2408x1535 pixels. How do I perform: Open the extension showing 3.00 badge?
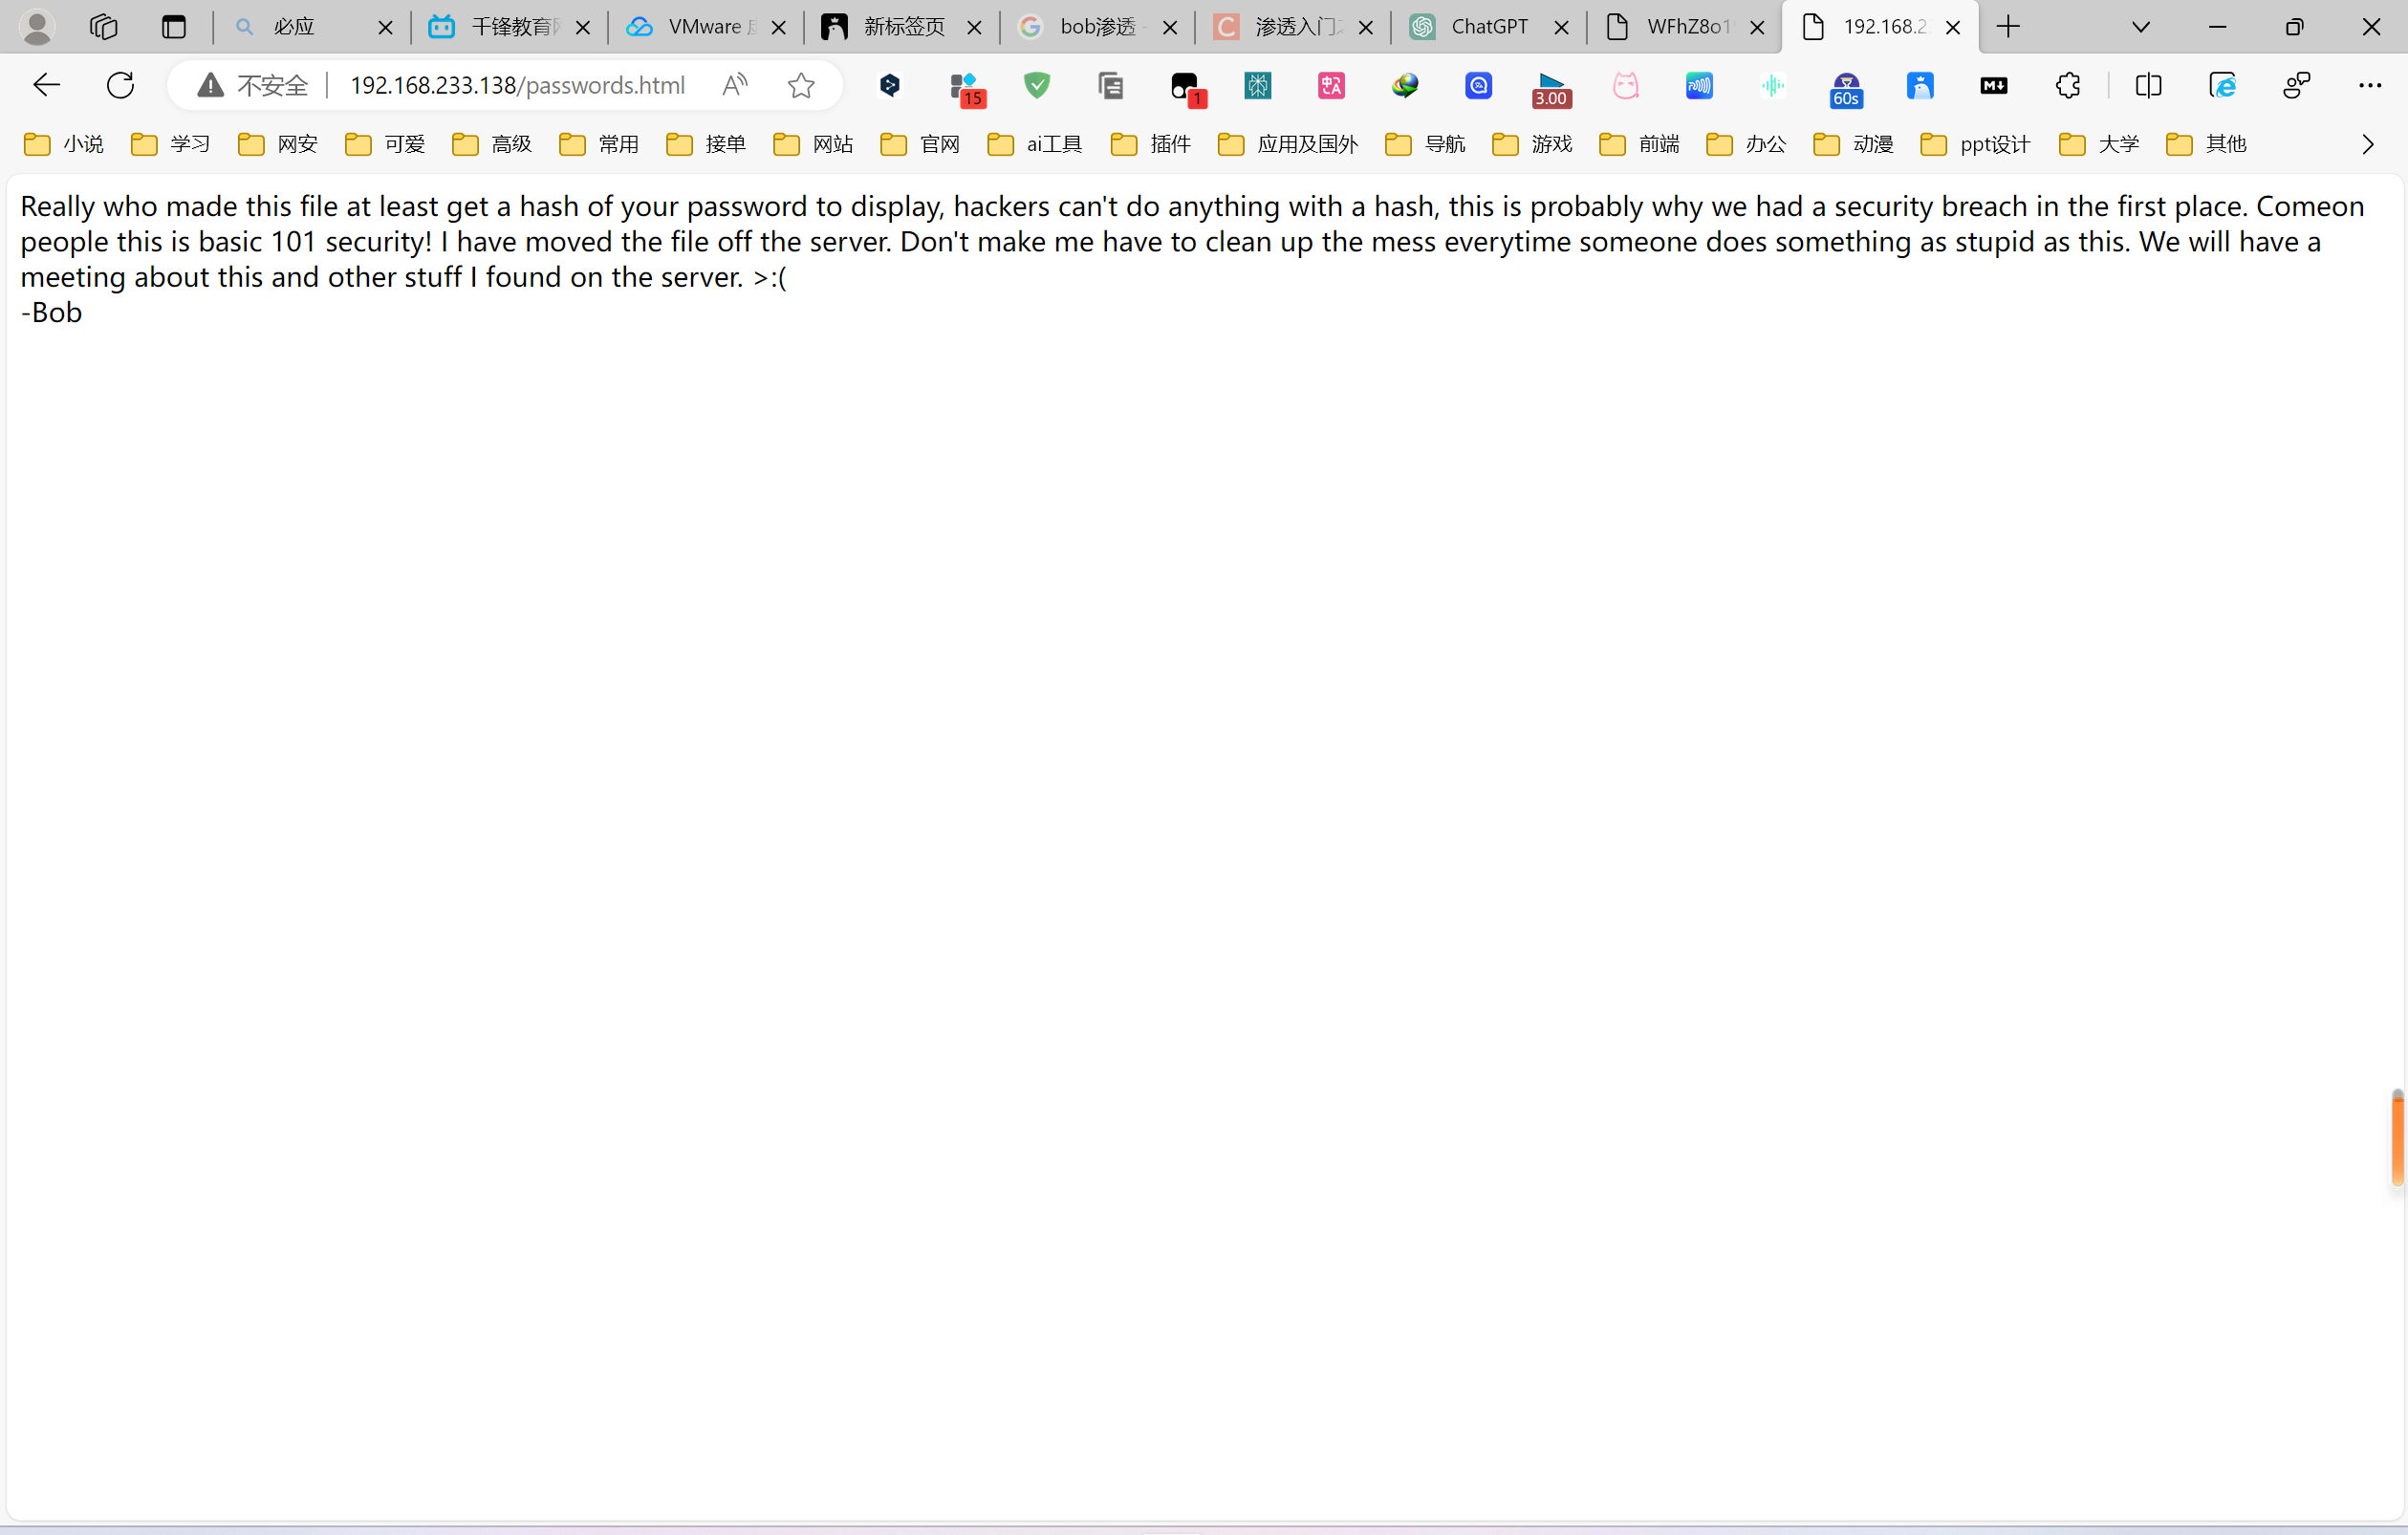pyautogui.click(x=1551, y=89)
